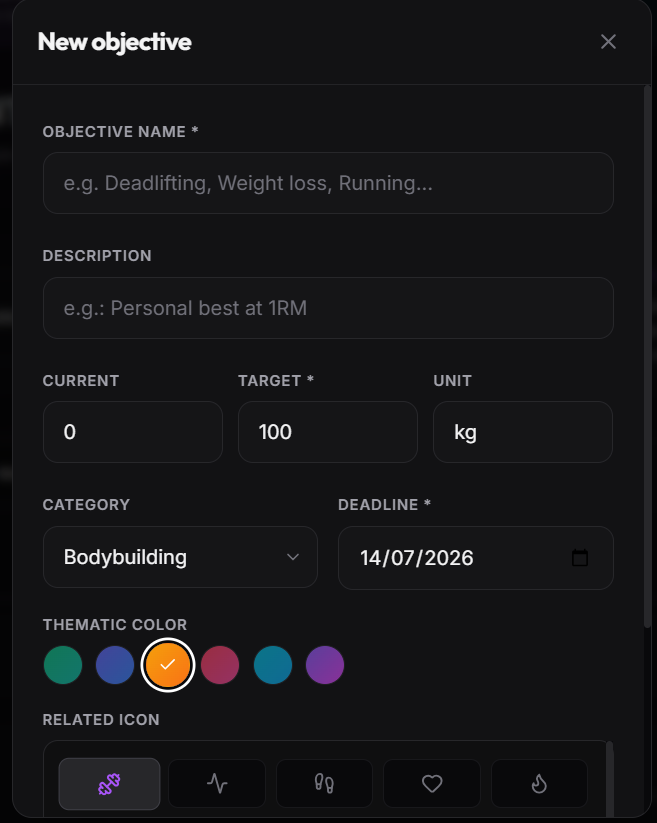Pick the blue thematic color
The image size is (657, 823).
point(115,665)
